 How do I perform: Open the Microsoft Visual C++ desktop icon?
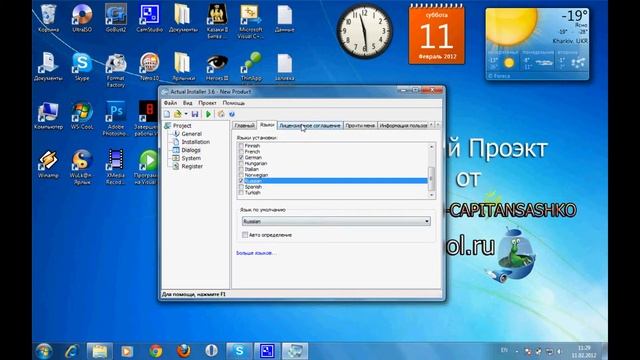(x=251, y=22)
